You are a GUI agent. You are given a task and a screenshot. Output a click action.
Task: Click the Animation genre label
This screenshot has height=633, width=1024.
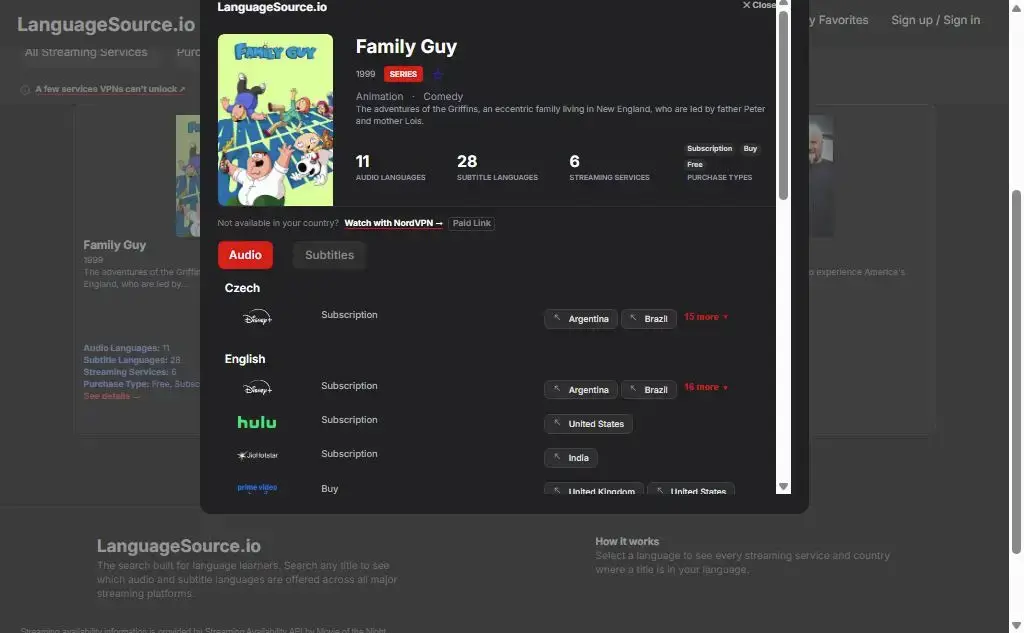pos(379,96)
